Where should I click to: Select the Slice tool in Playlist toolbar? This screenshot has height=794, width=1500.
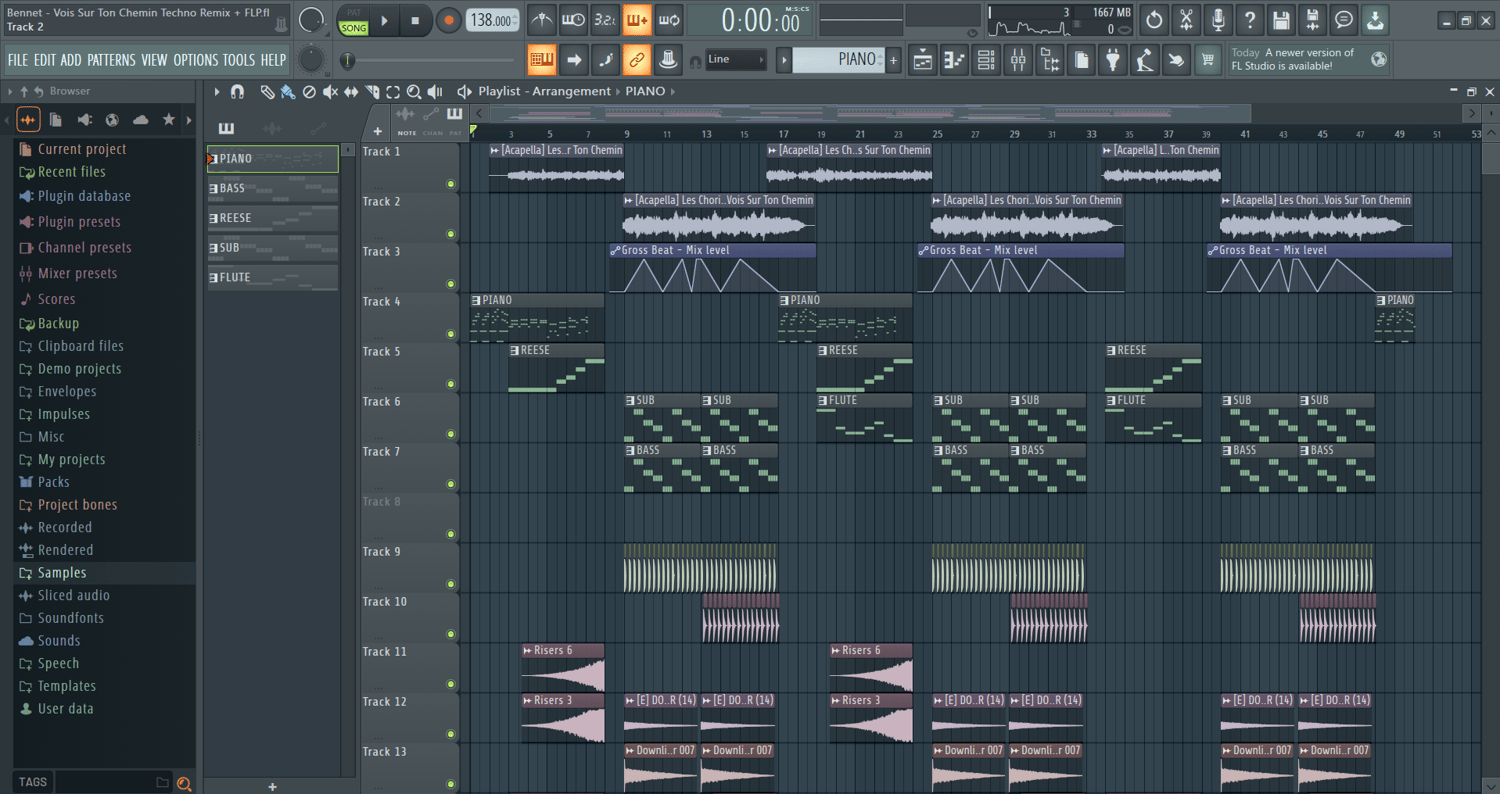click(372, 92)
